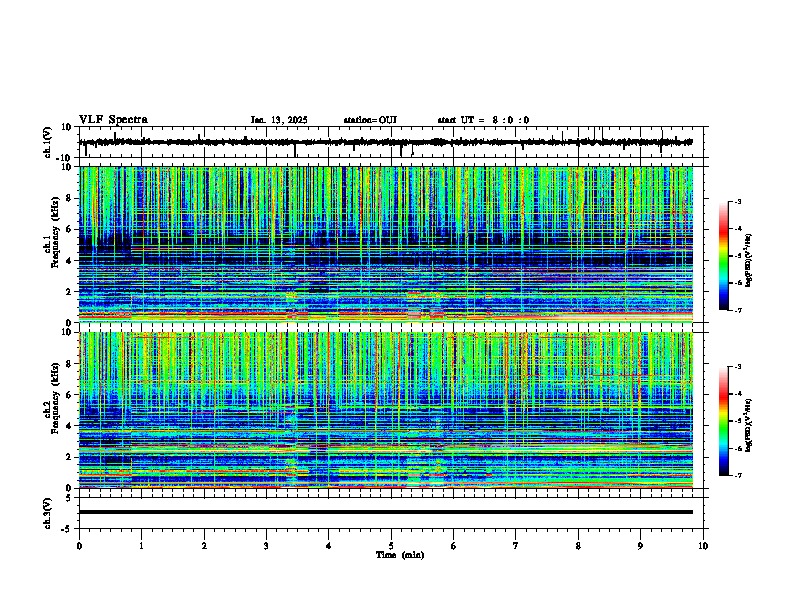792x612 pixels.
Task: Click inside the ch.2 spectrogram panel
Action: (x=386, y=410)
